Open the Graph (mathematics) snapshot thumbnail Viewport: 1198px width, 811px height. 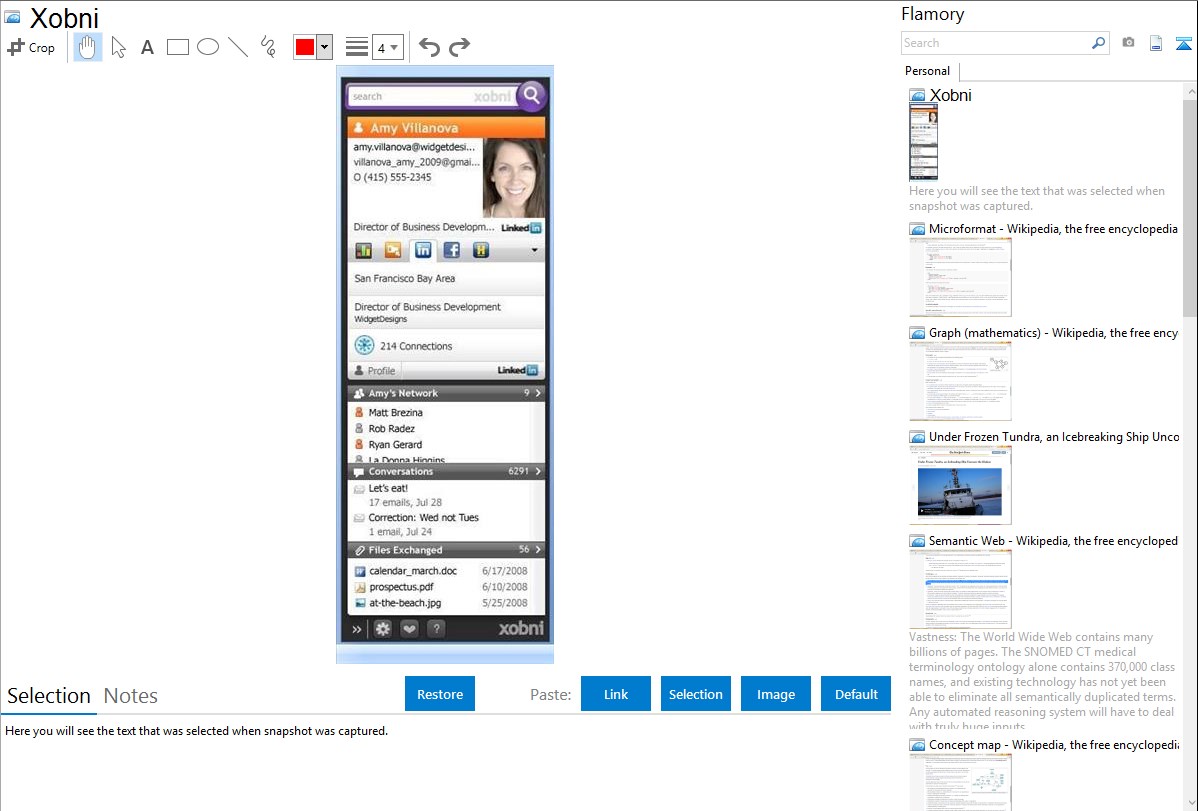960,381
